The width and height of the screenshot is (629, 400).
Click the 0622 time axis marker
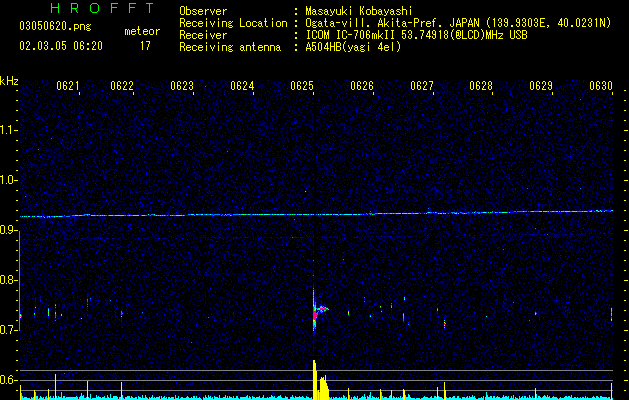tap(122, 86)
